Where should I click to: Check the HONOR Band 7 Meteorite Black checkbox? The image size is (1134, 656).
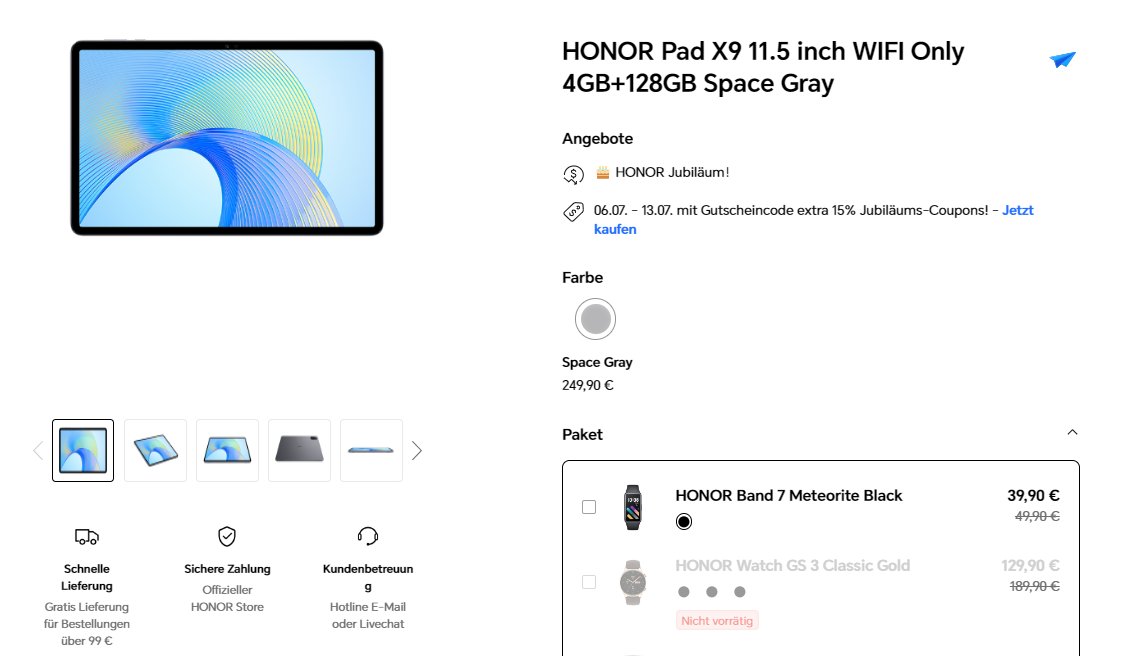pos(589,507)
